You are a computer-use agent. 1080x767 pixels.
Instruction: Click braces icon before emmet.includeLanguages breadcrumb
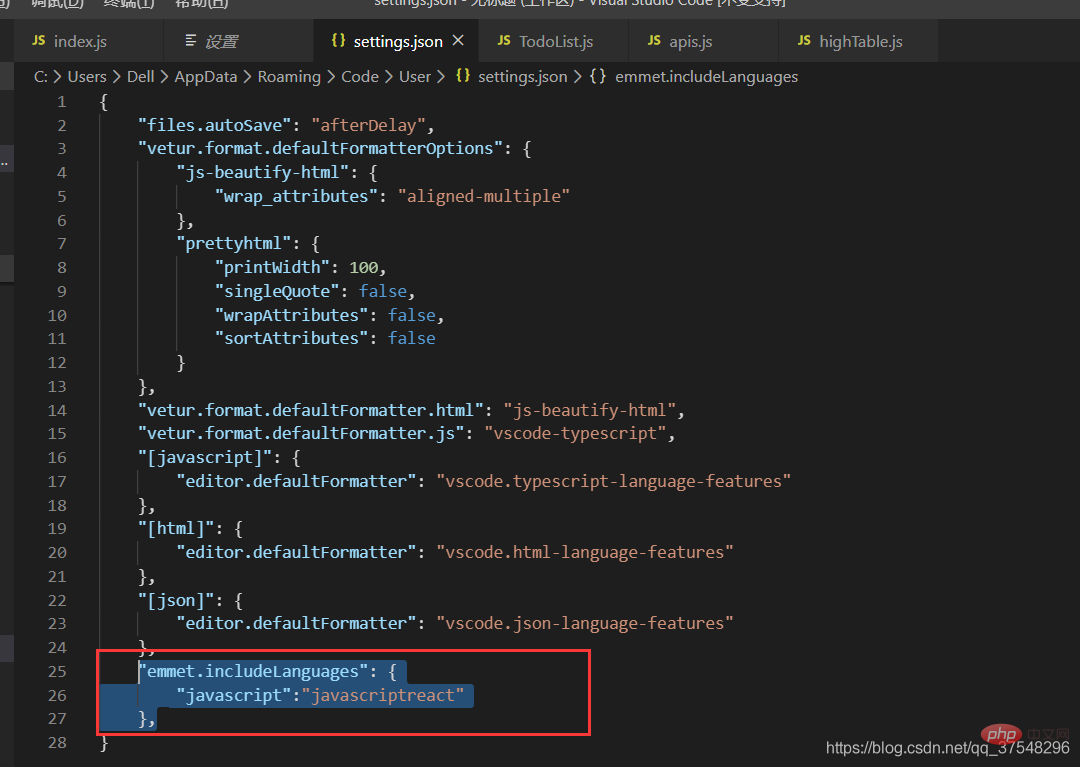(598, 76)
